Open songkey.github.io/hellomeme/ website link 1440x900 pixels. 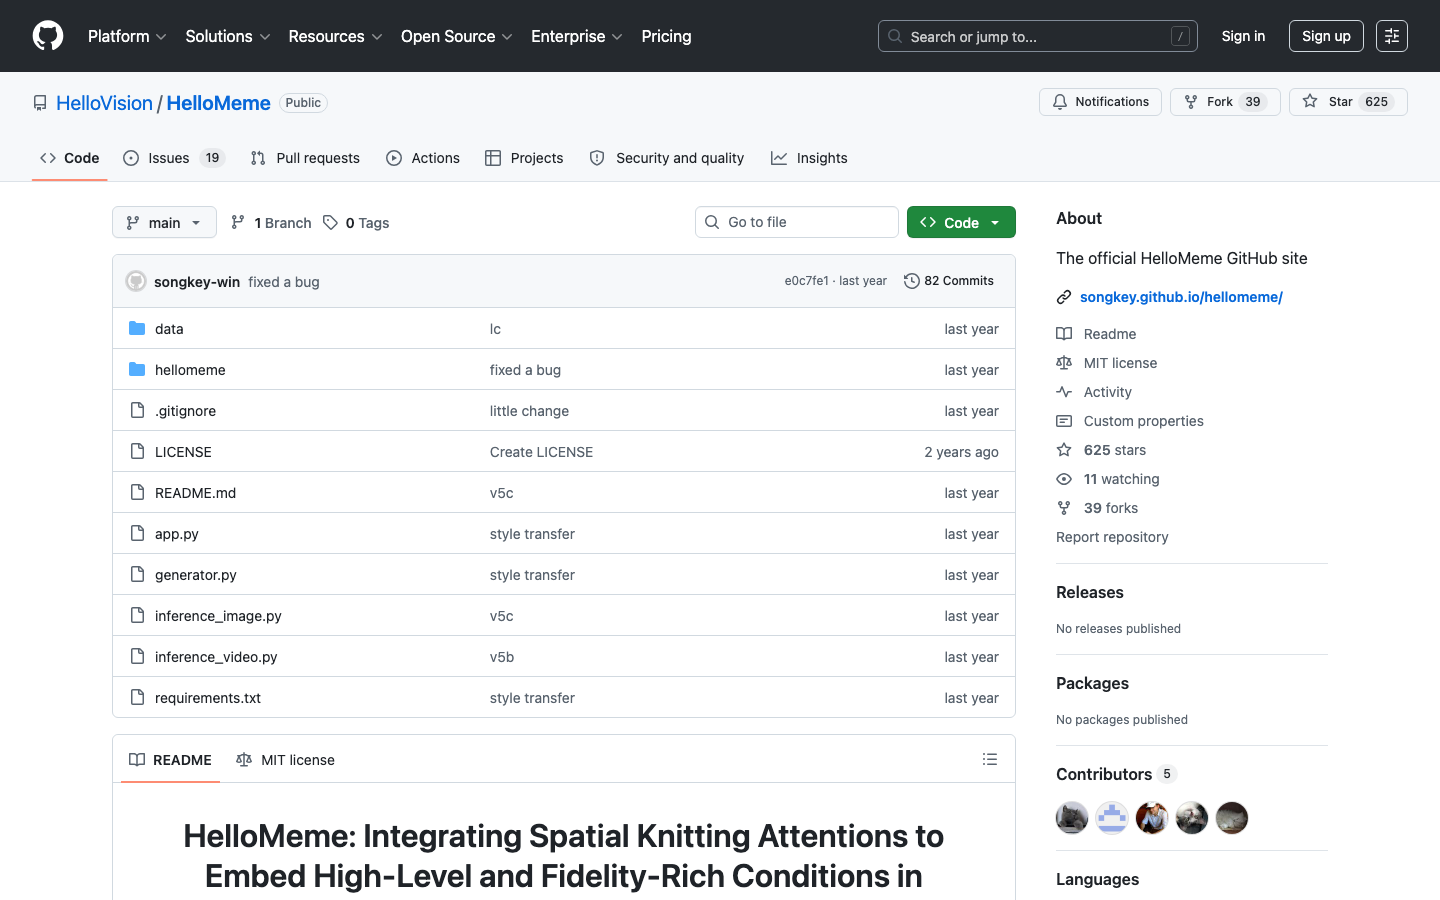(x=1181, y=297)
